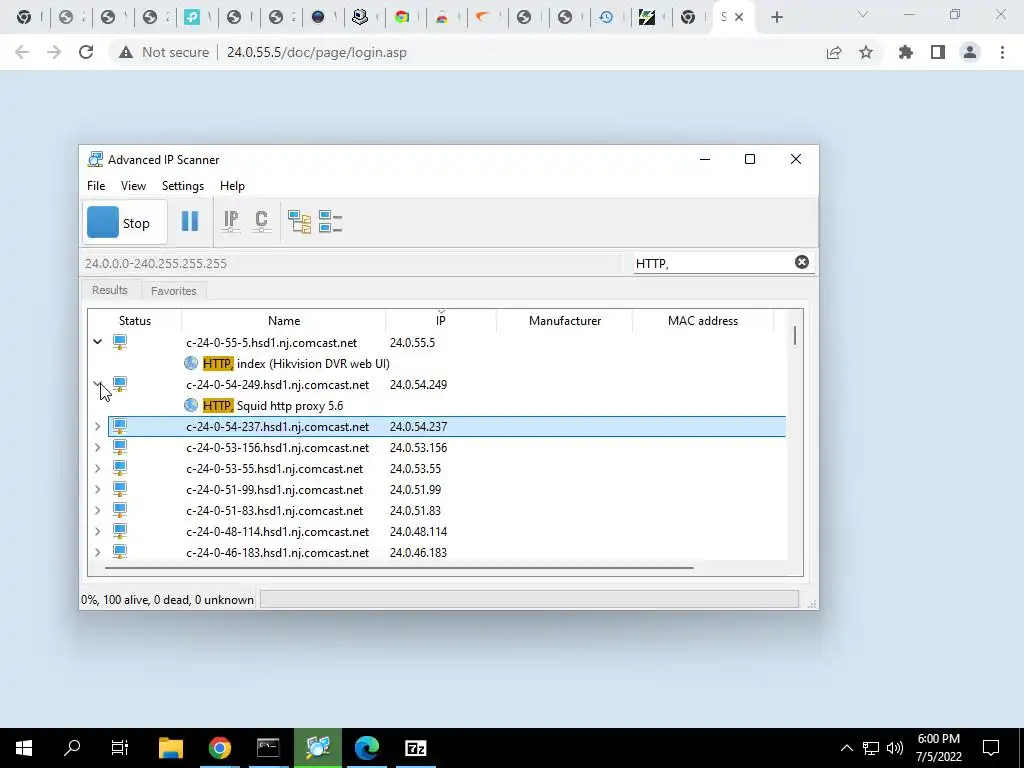Expand the 24.0.53.55 host entry
The height and width of the screenshot is (768, 1024).
(x=97, y=468)
